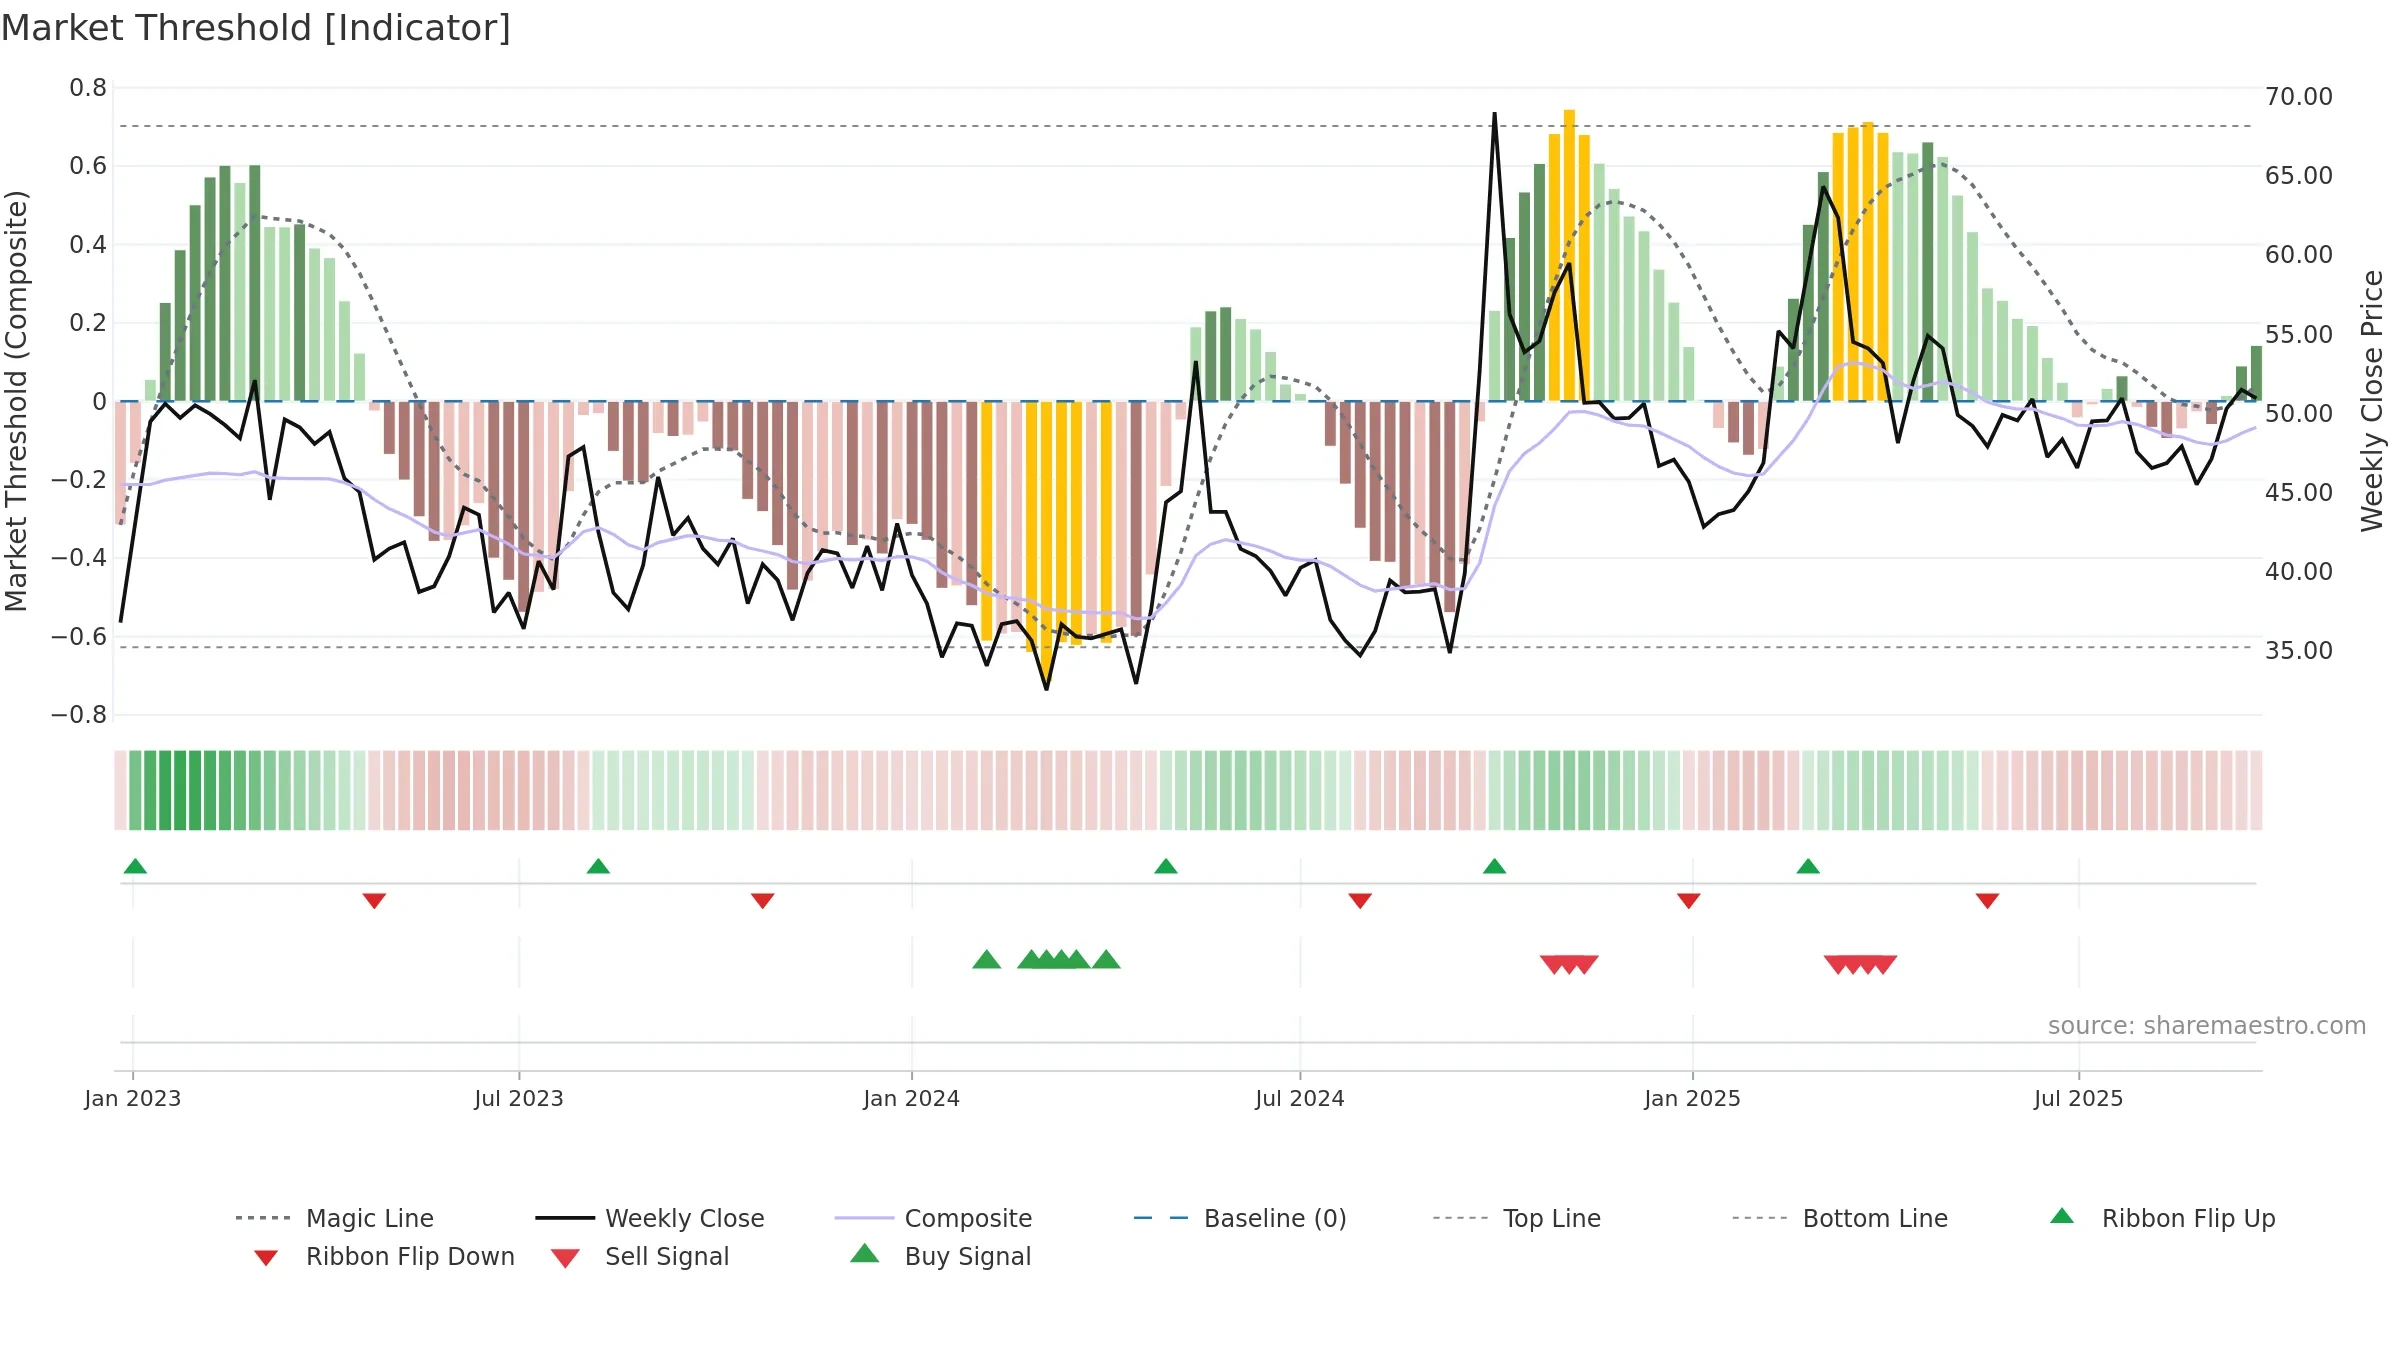This screenshot has height=1350, width=2400.
Task: Toggle the Buy Signal legend entry
Action: point(940,1256)
